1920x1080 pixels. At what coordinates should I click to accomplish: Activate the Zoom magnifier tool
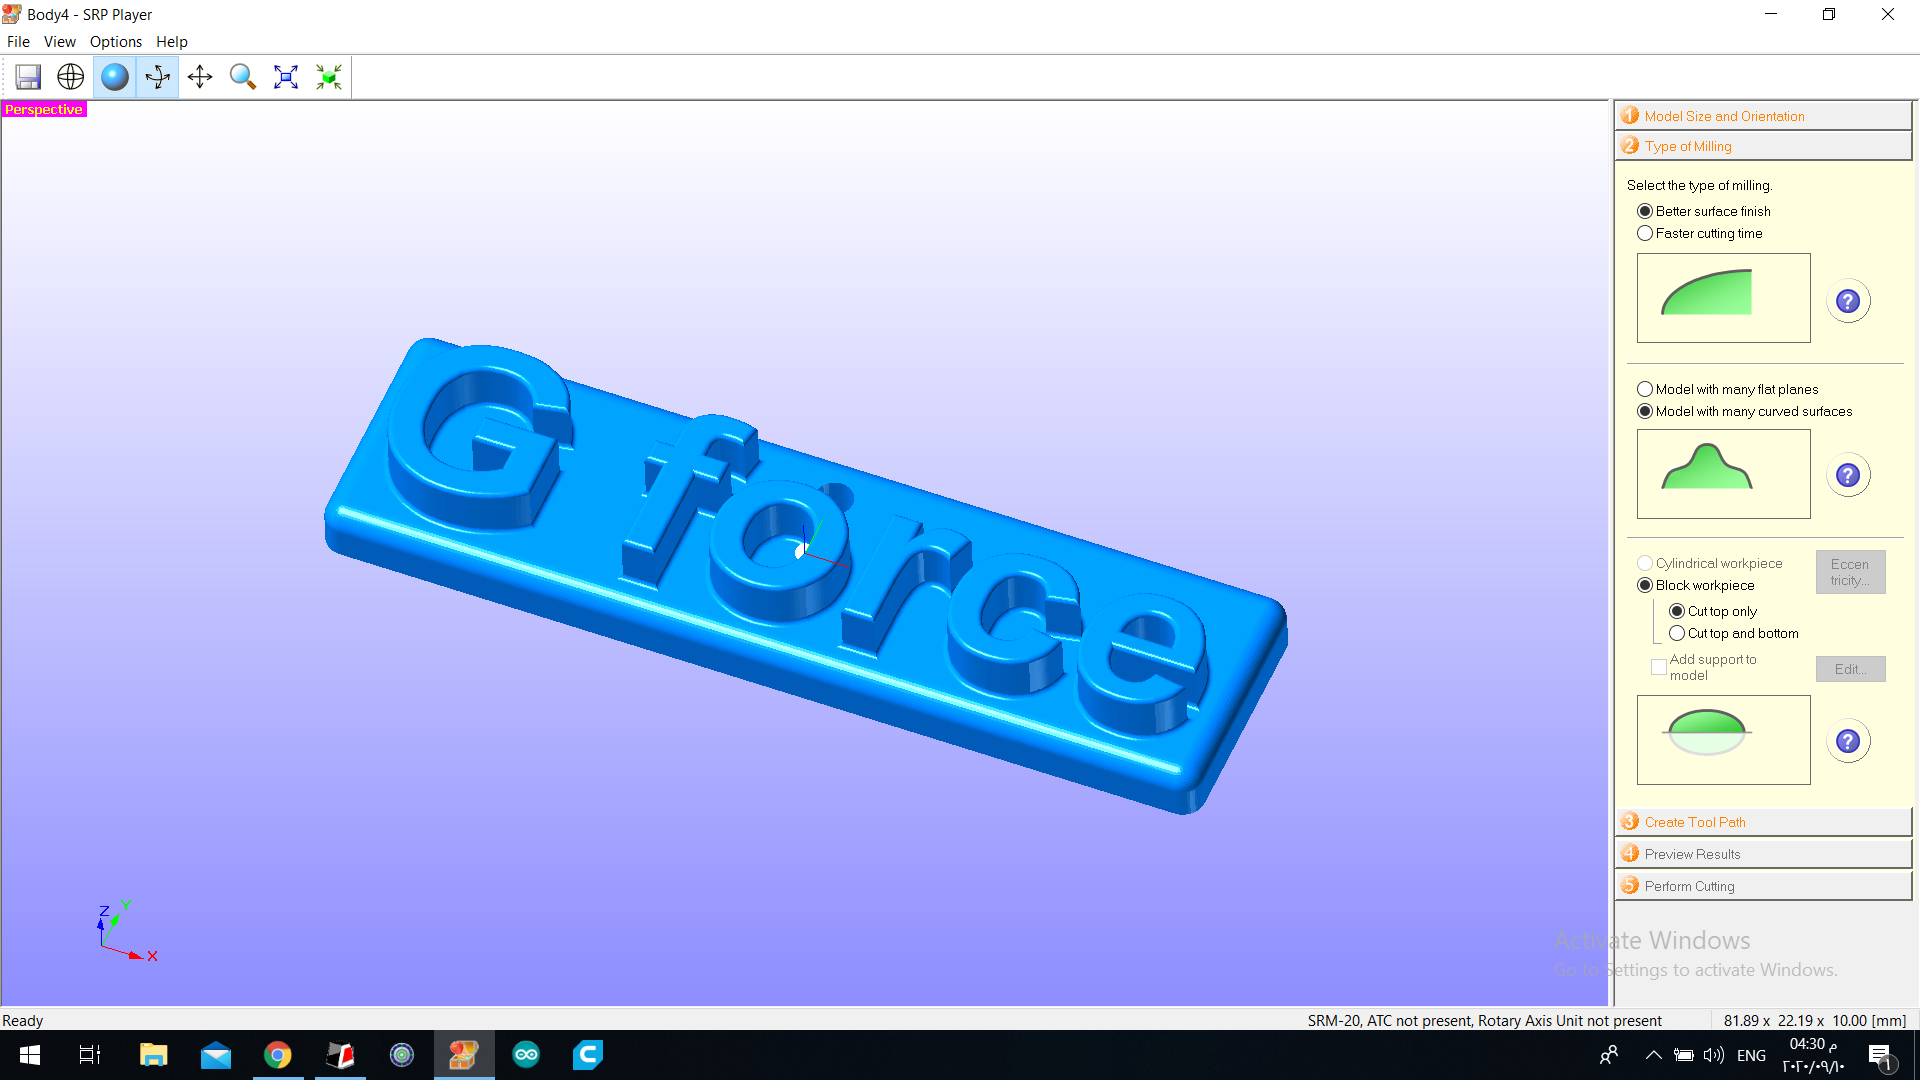click(243, 77)
